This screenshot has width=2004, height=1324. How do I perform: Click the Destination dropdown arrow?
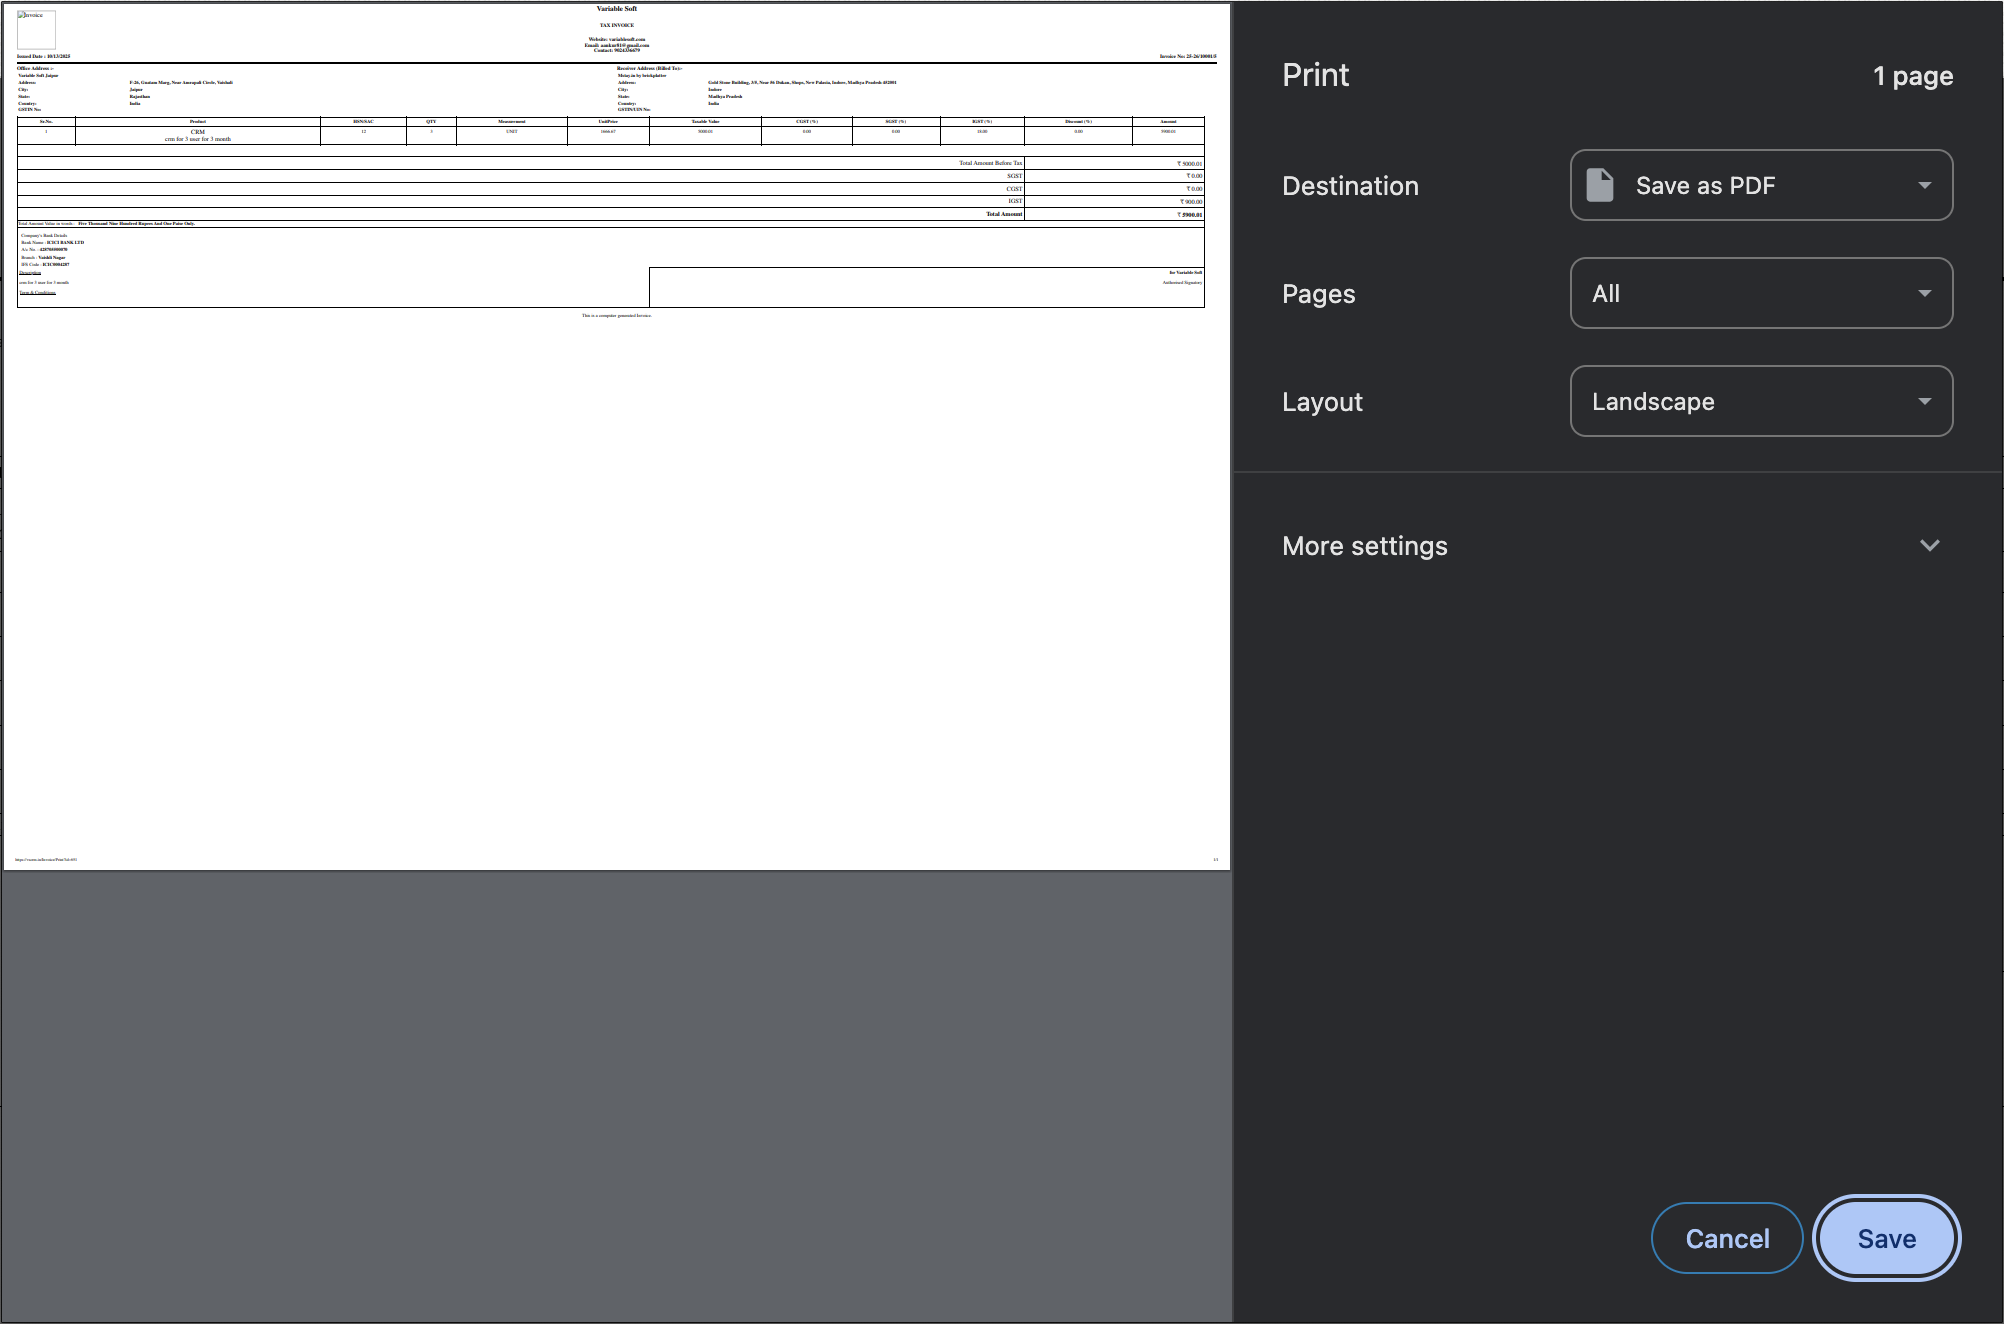click(x=1924, y=185)
